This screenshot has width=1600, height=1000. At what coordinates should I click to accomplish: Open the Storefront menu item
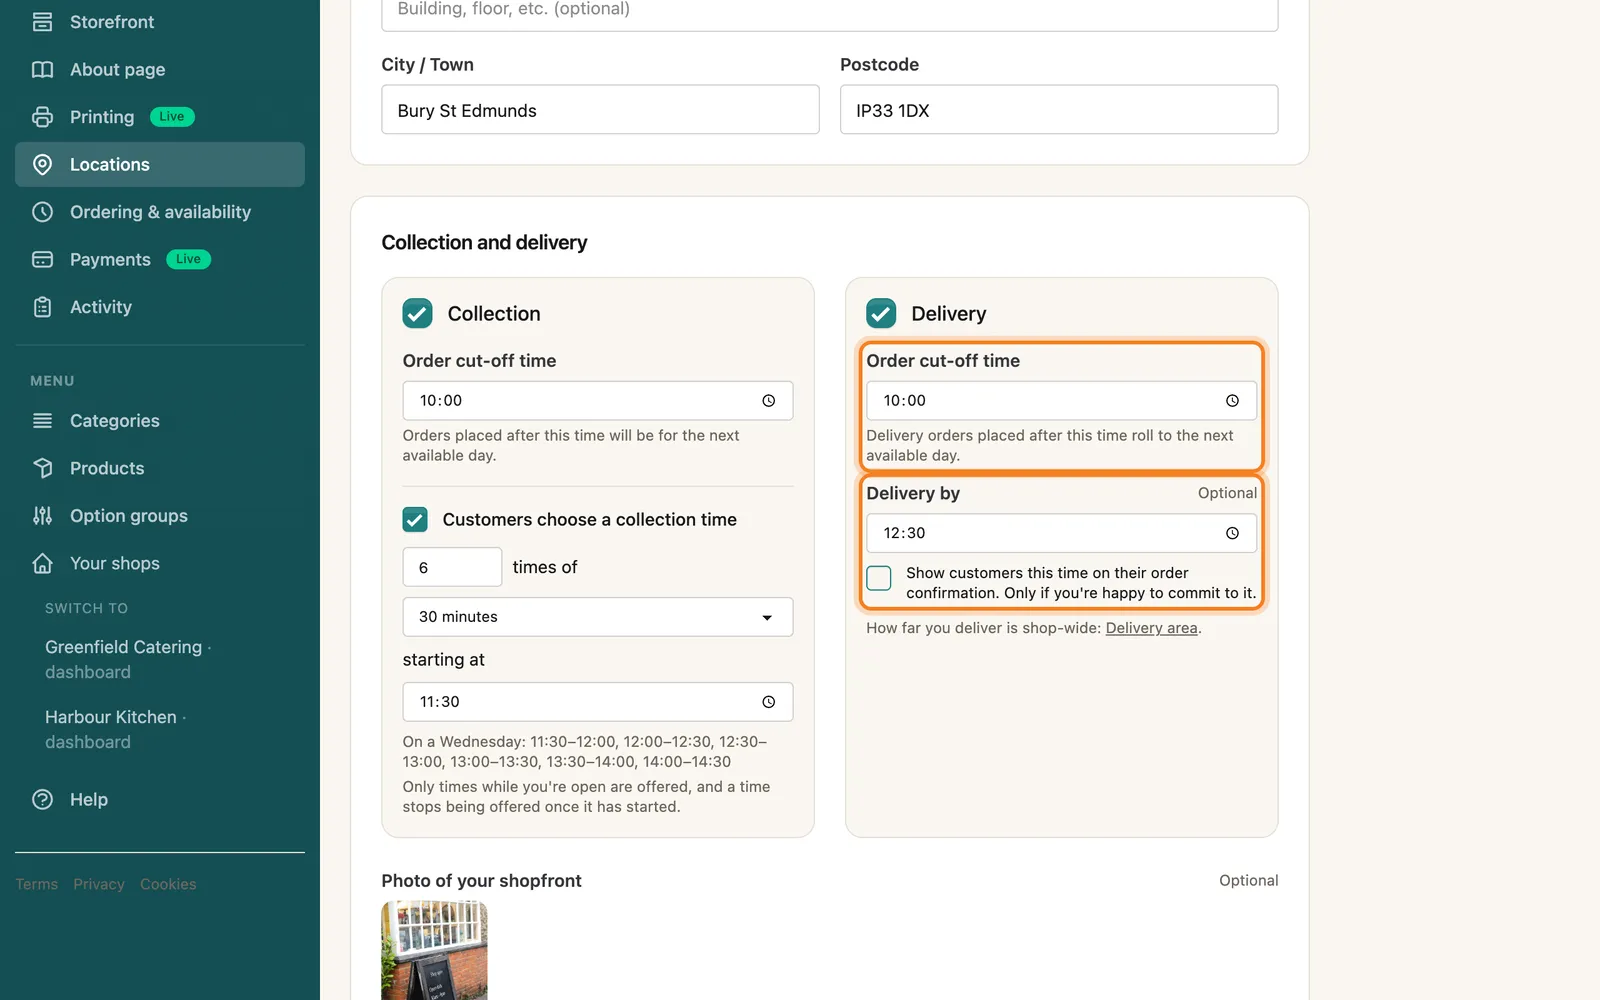[160, 22]
